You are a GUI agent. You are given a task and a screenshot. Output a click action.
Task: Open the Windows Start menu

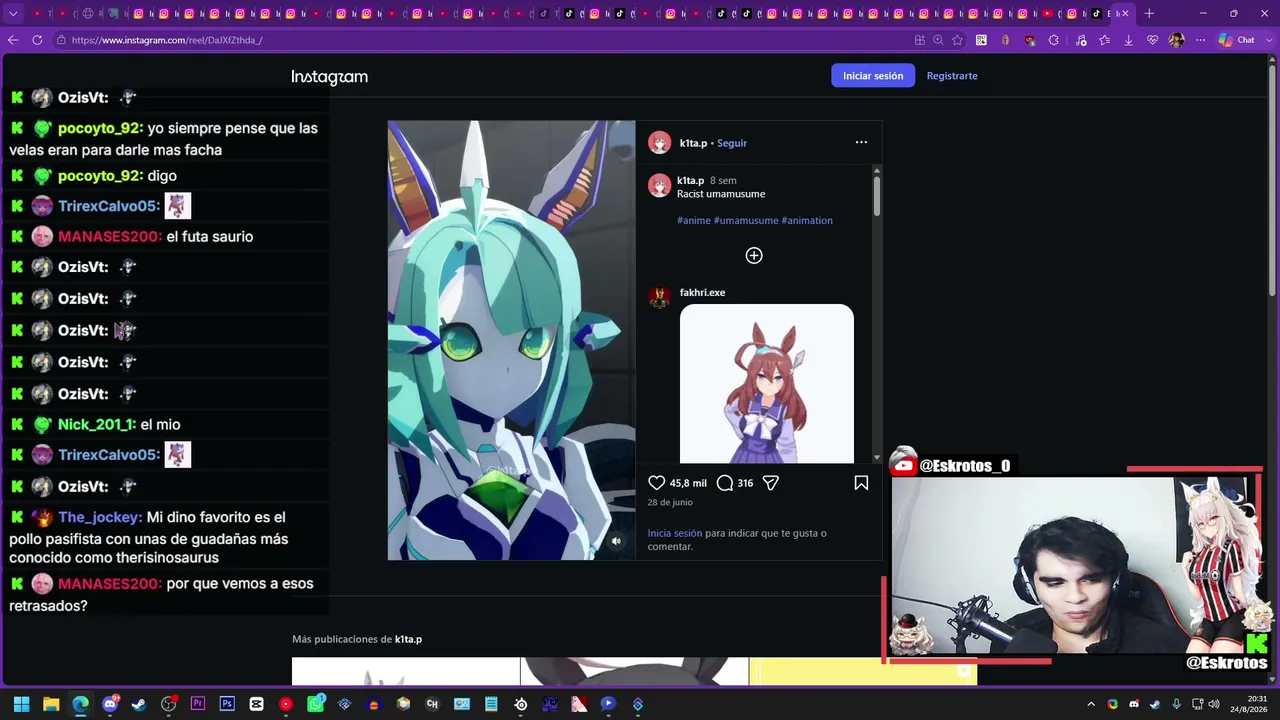coord(21,704)
